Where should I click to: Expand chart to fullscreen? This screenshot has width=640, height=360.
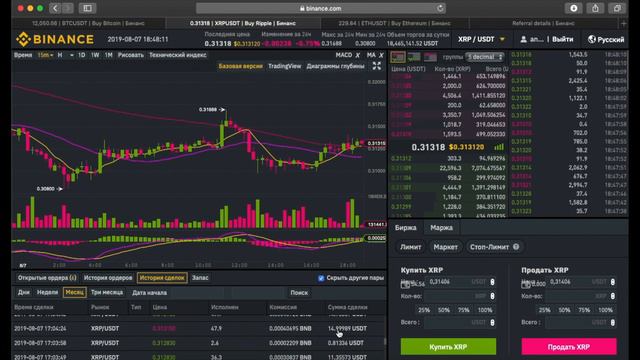click(x=377, y=66)
